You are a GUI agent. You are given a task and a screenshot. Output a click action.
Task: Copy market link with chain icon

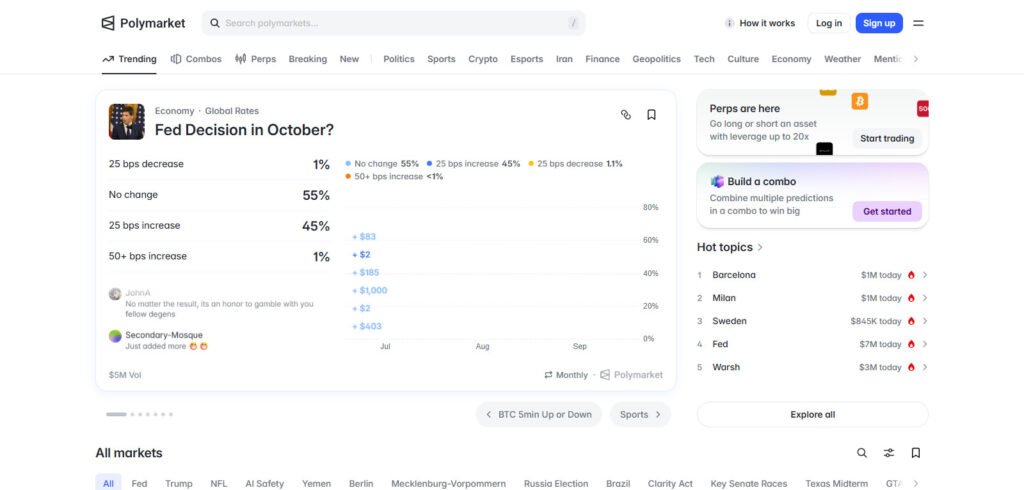[626, 114]
